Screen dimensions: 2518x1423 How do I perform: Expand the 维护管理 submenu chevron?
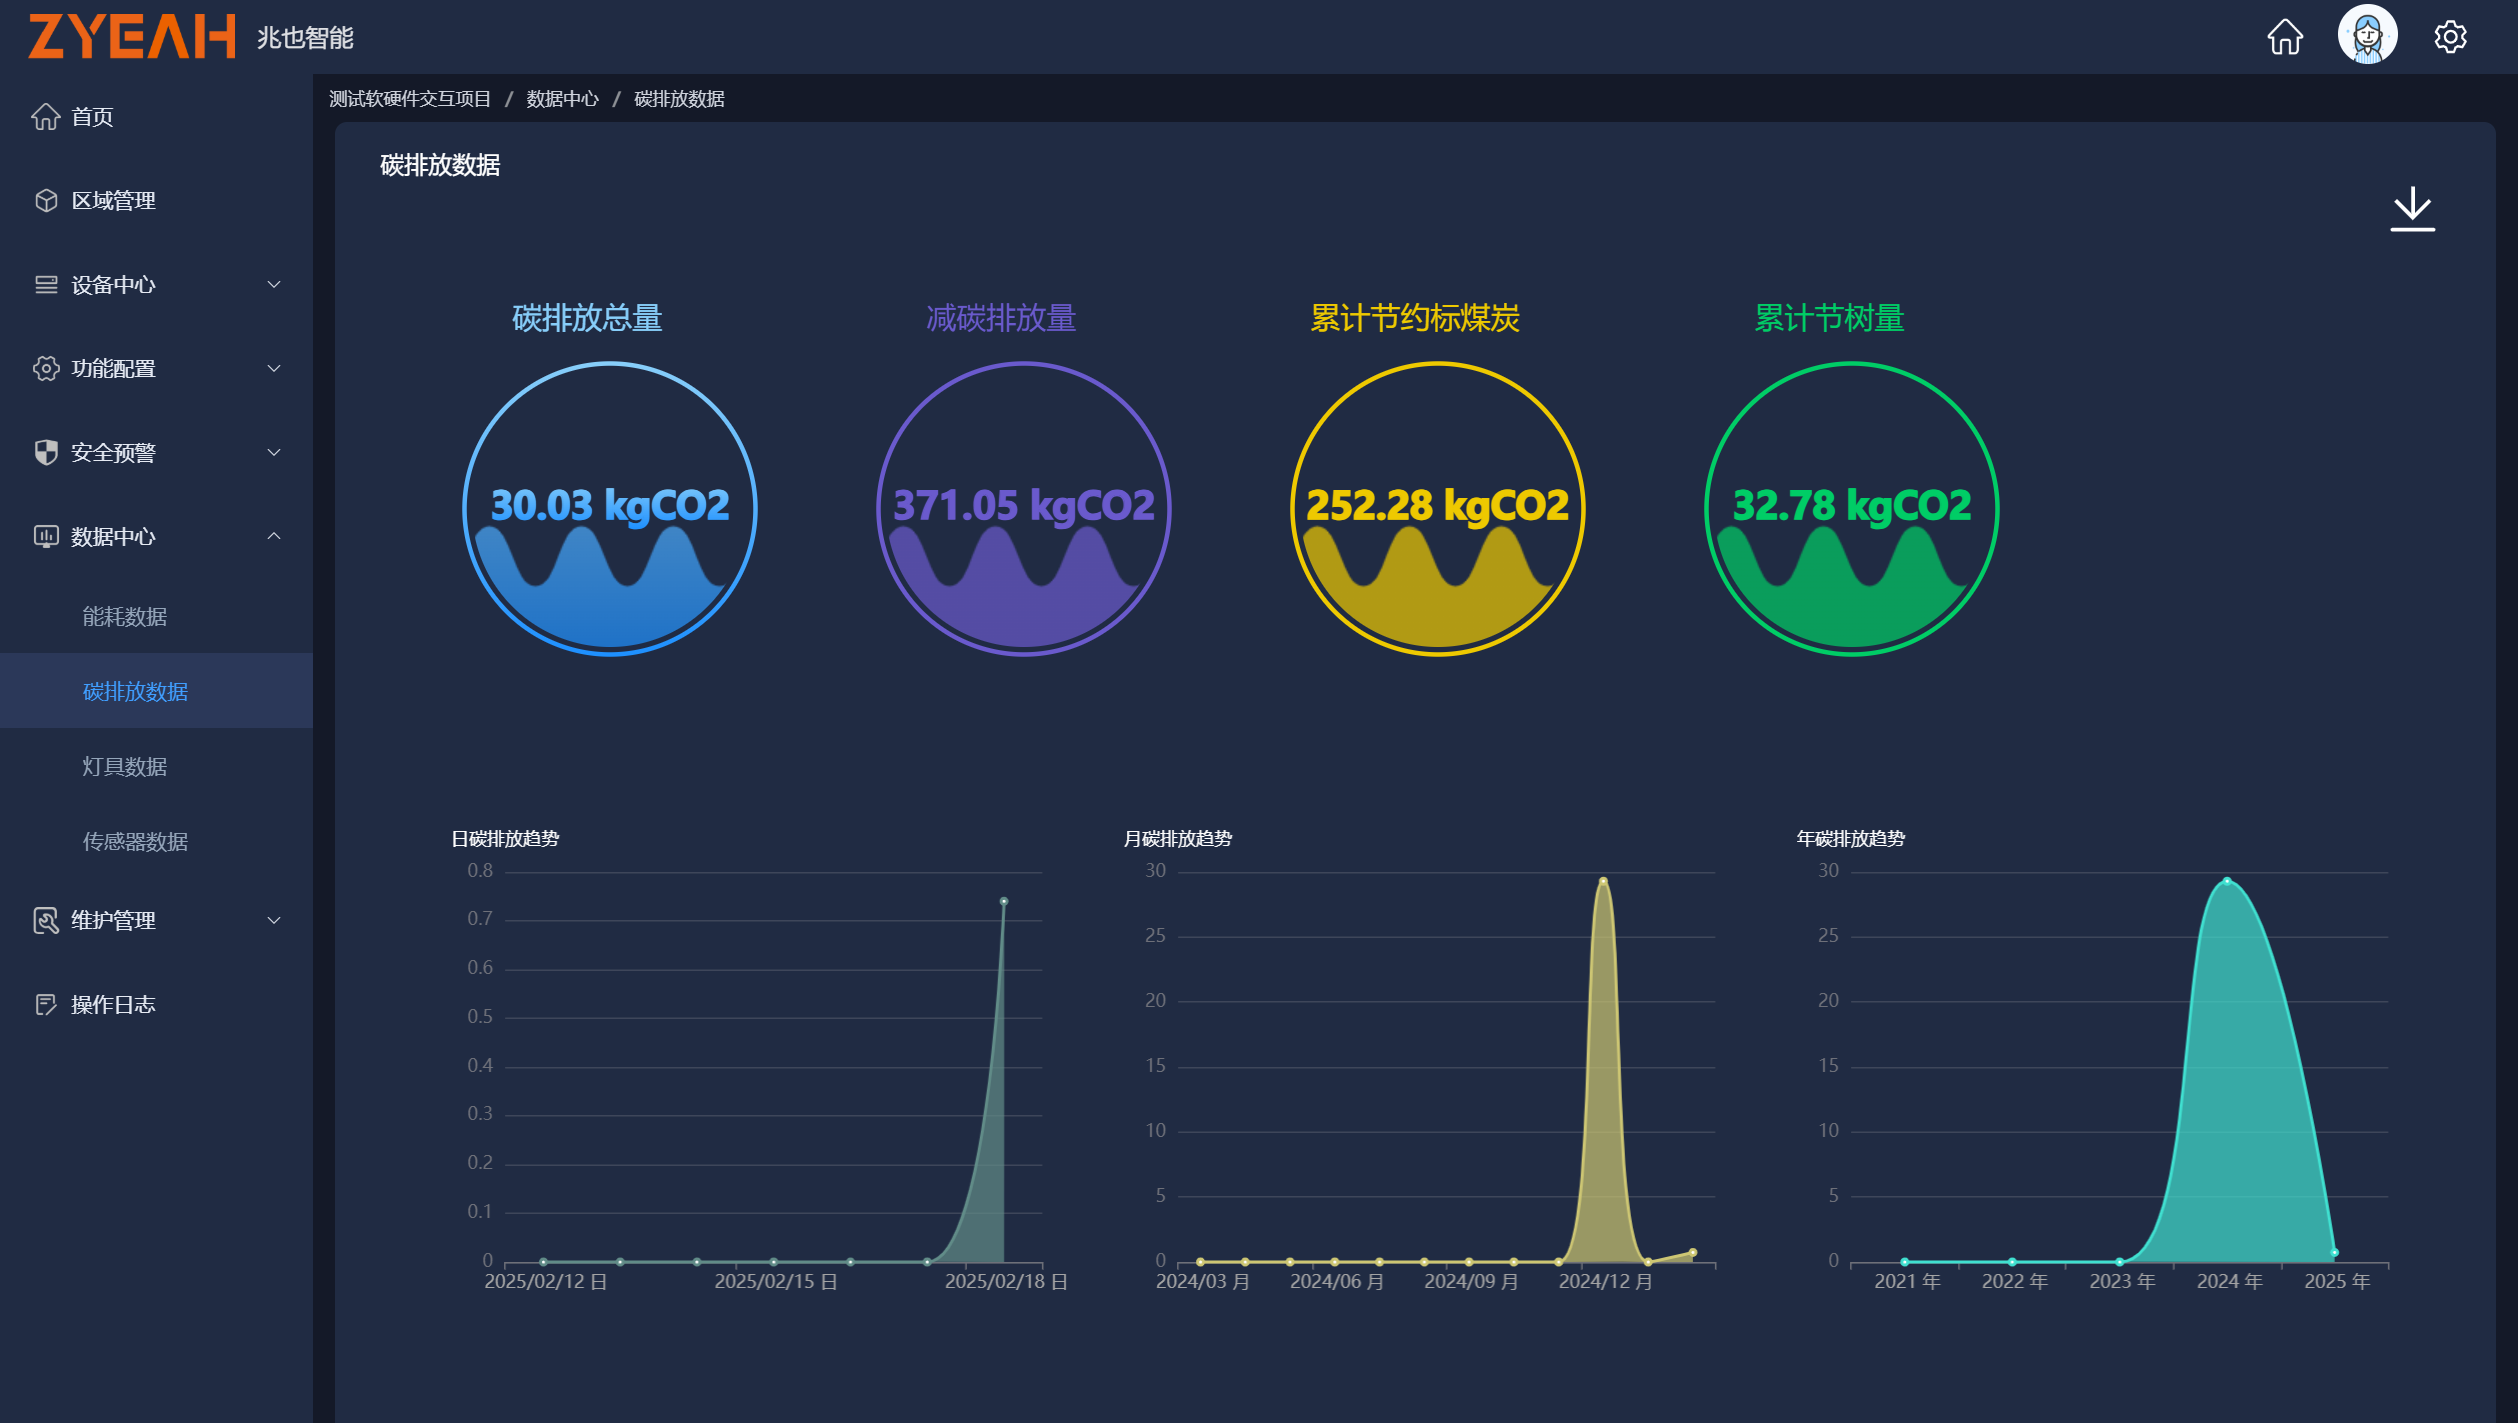coord(274,921)
